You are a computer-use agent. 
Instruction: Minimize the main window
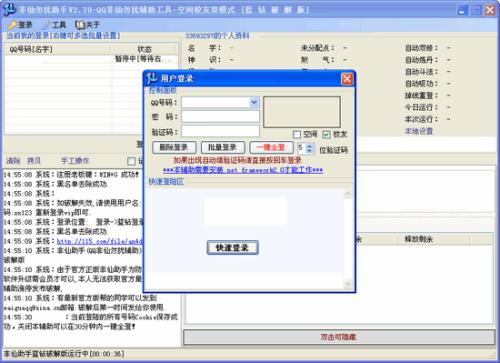(x=462, y=10)
